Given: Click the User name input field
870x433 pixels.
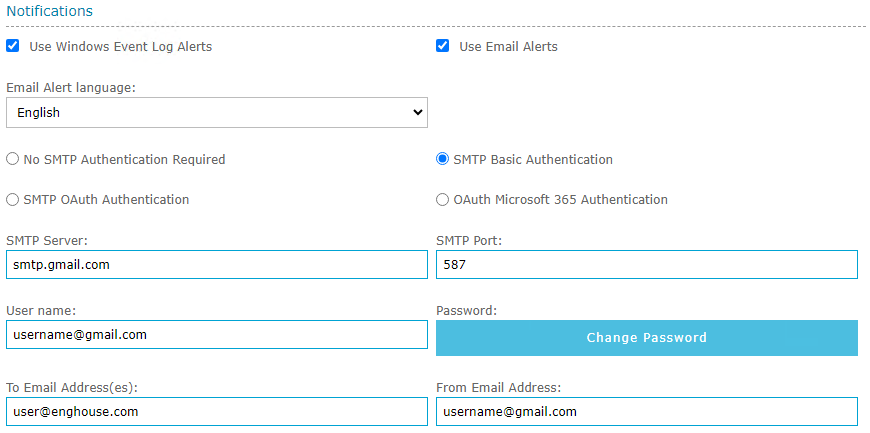Looking at the screenshot, I should tap(217, 335).
